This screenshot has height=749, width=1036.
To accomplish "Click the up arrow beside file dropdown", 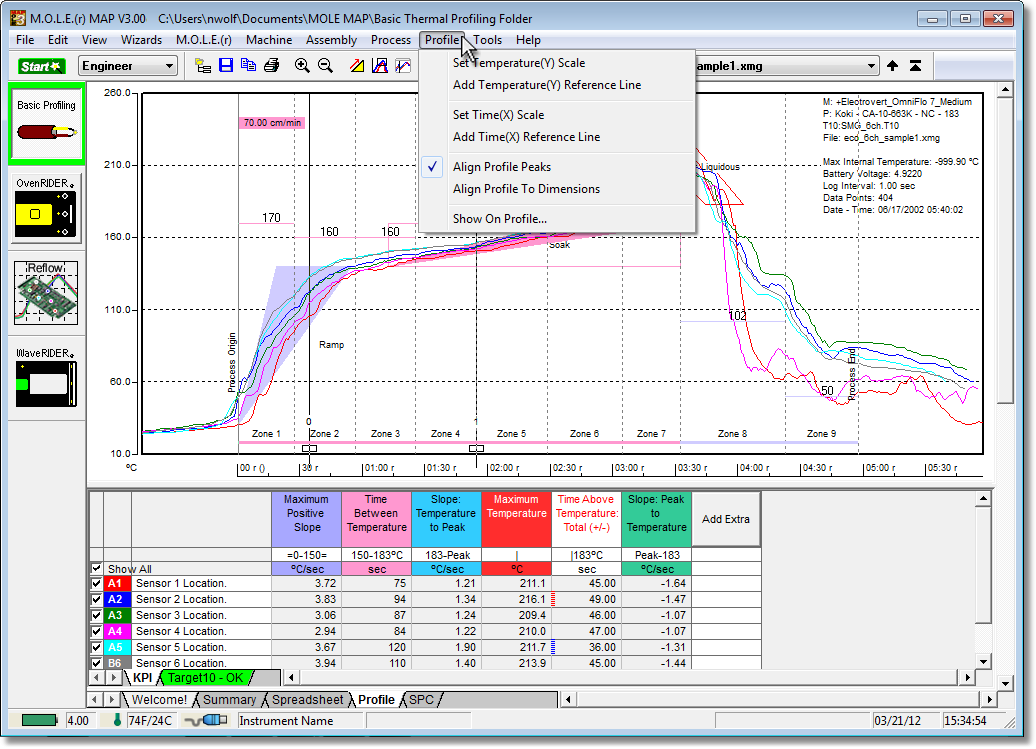I will (x=893, y=65).
